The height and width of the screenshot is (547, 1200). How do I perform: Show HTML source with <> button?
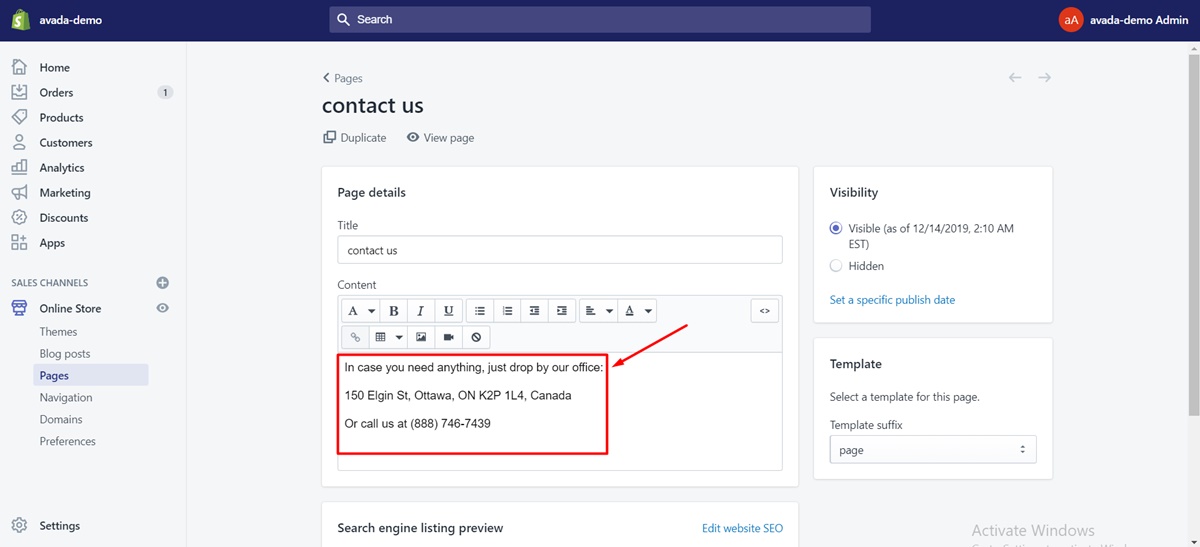[764, 311]
